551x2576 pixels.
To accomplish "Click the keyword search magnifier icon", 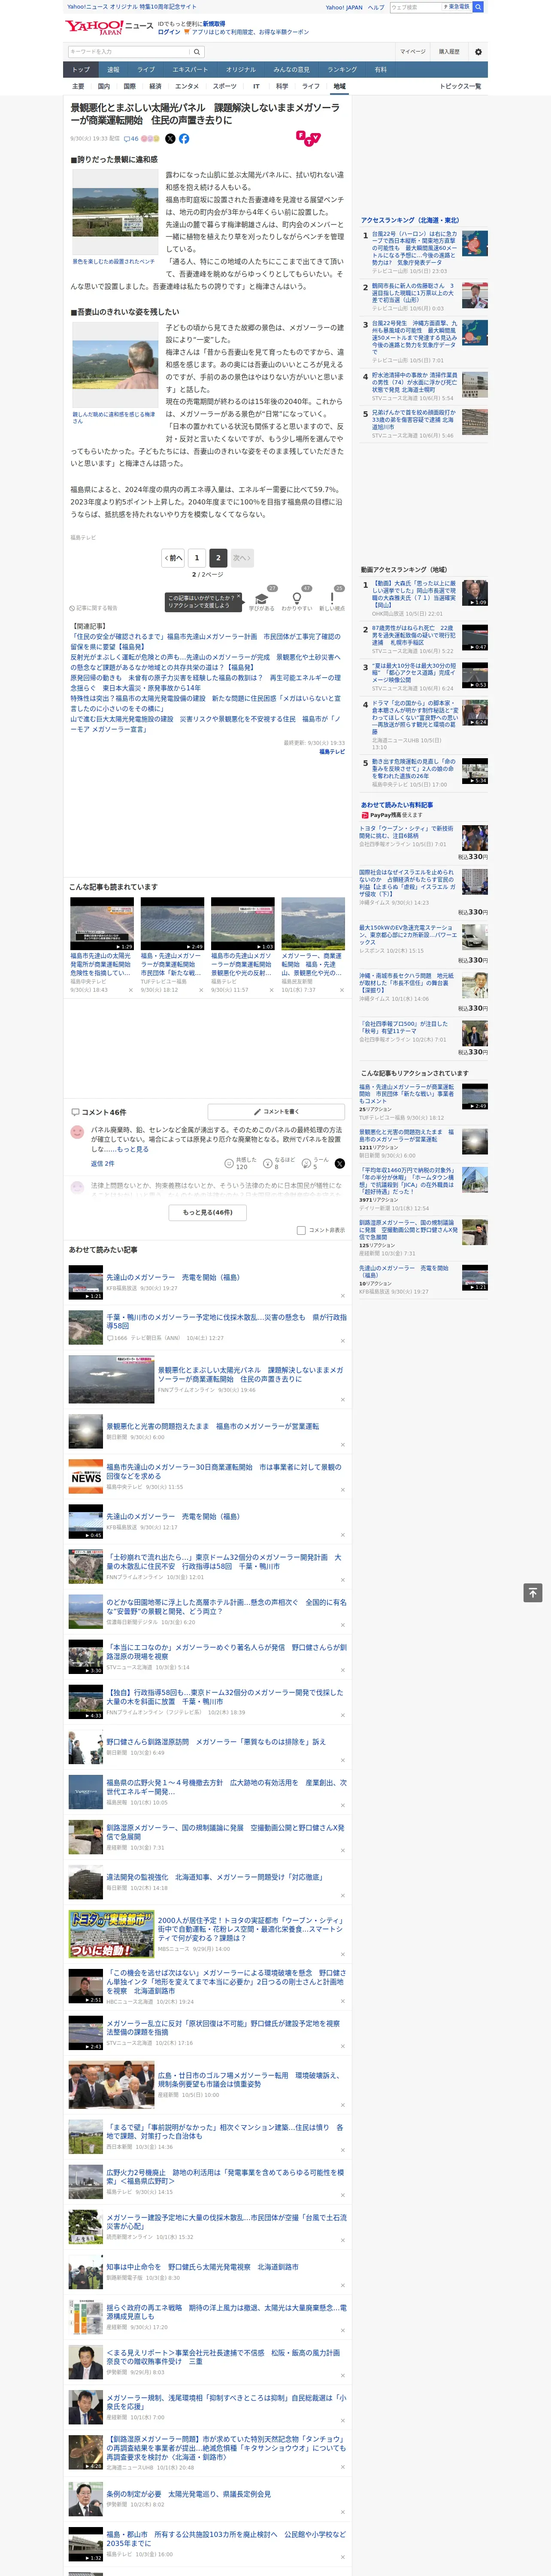I will click(x=197, y=52).
